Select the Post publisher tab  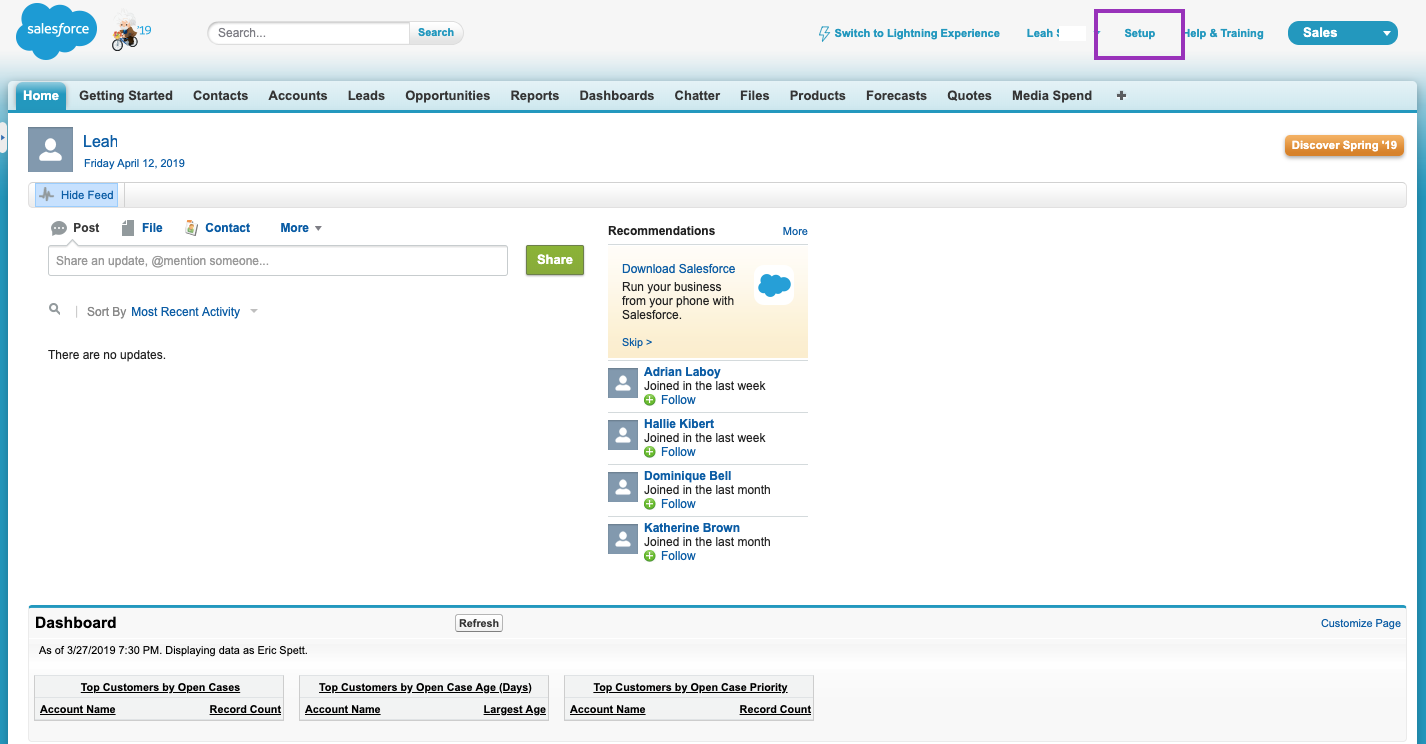[75, 228]
